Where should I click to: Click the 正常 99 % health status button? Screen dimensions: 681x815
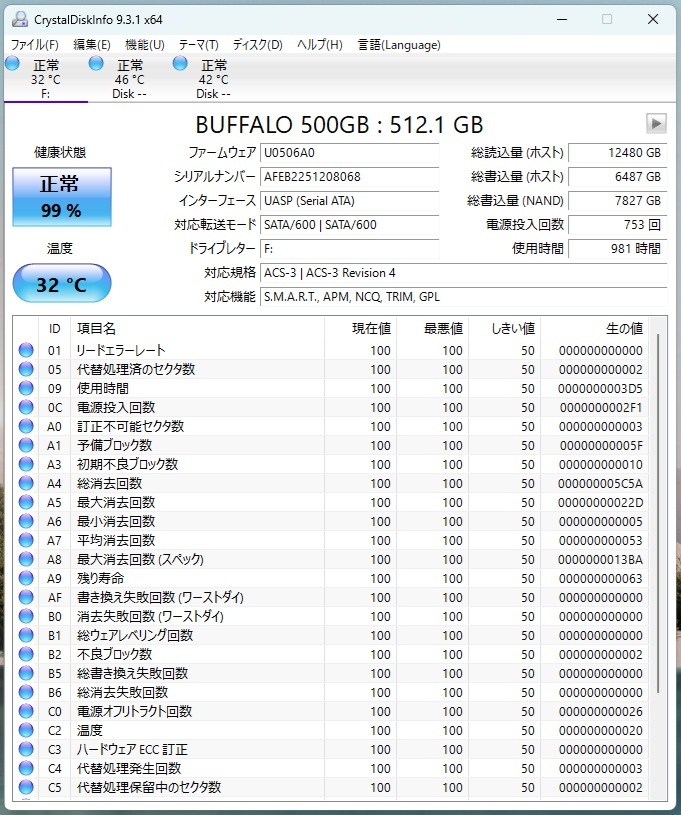pyautogui.click(x=62, y=196)
